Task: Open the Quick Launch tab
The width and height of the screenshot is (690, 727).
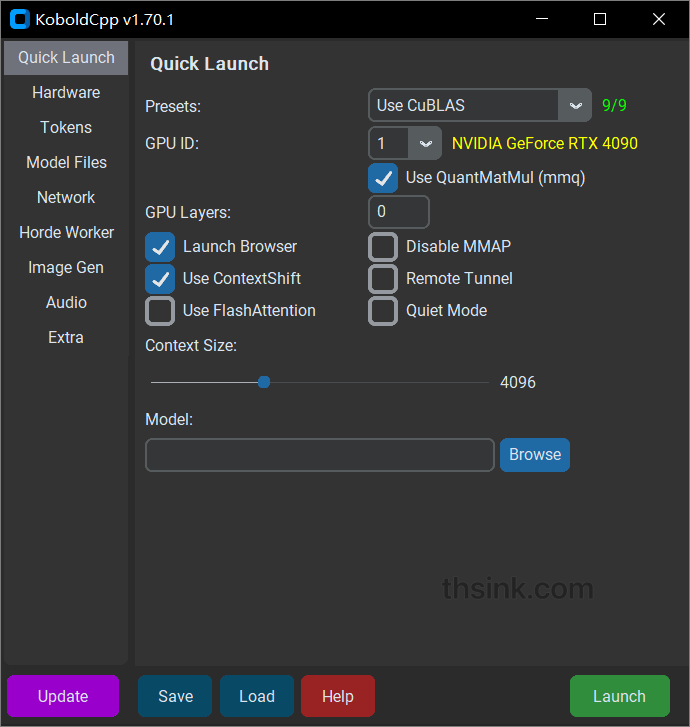Action: [x=66, y=58]
